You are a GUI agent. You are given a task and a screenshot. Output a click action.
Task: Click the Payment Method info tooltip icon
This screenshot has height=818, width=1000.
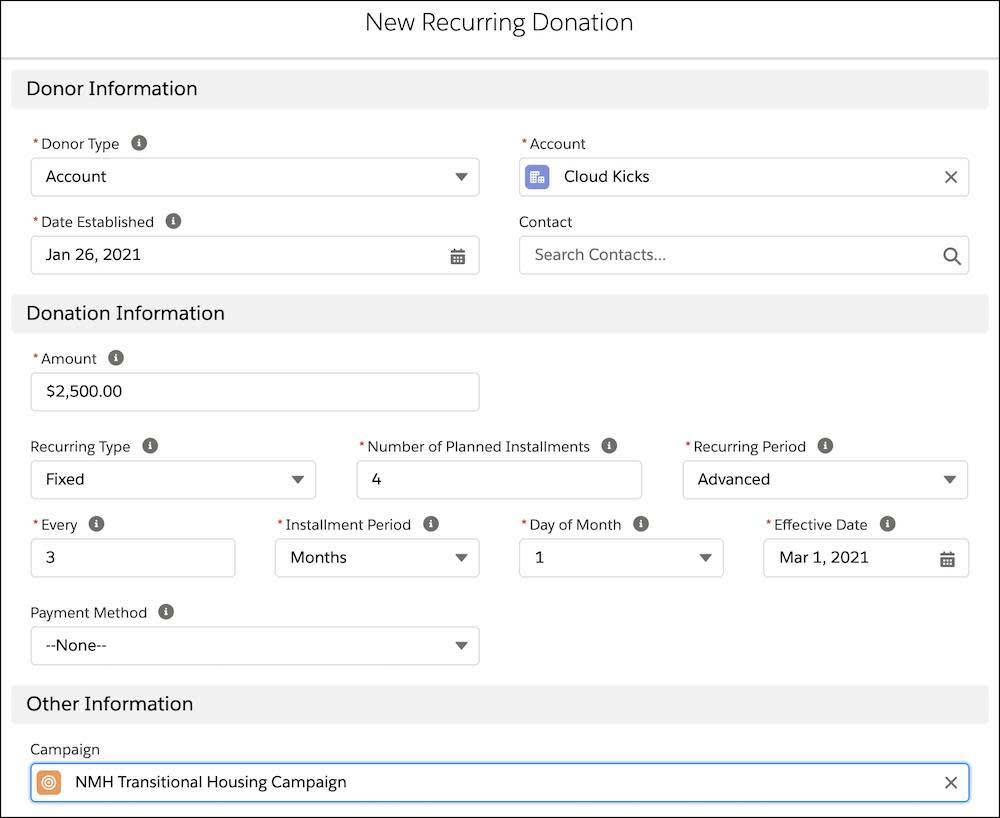point(167,612)
